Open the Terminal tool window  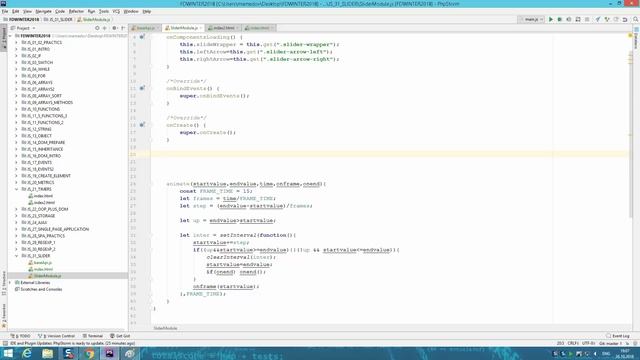pyautogui.click(x=93, y=336)
